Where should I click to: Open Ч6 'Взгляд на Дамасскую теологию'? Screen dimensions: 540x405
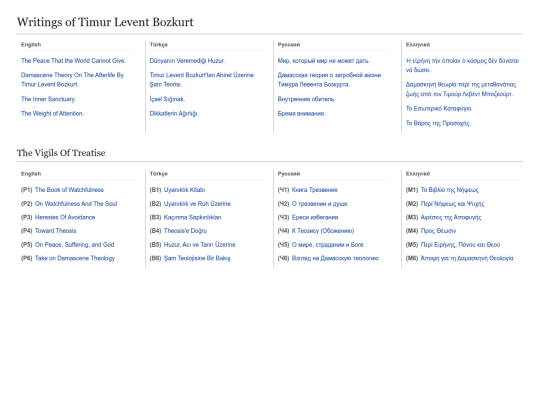point(335,258)
